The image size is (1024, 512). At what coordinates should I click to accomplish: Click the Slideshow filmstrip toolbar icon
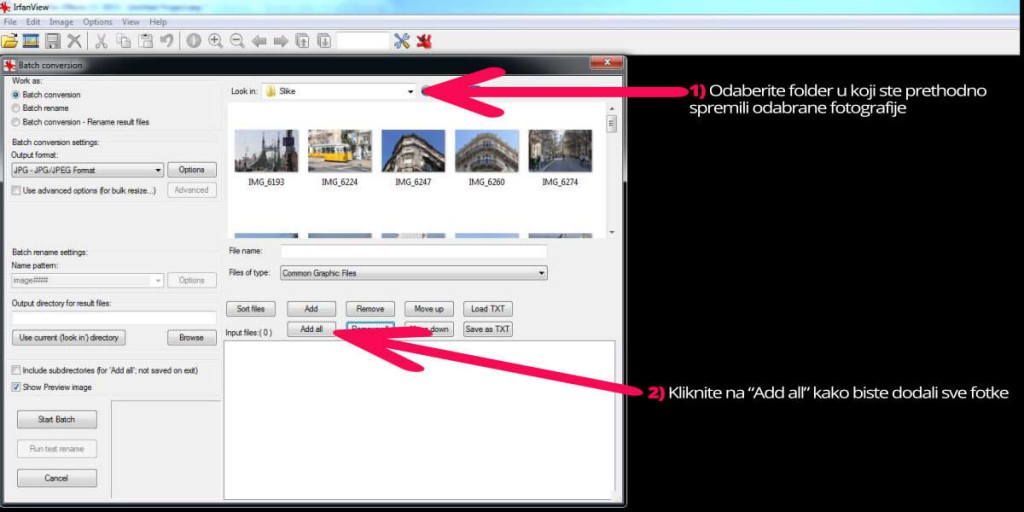pos(31,41)
